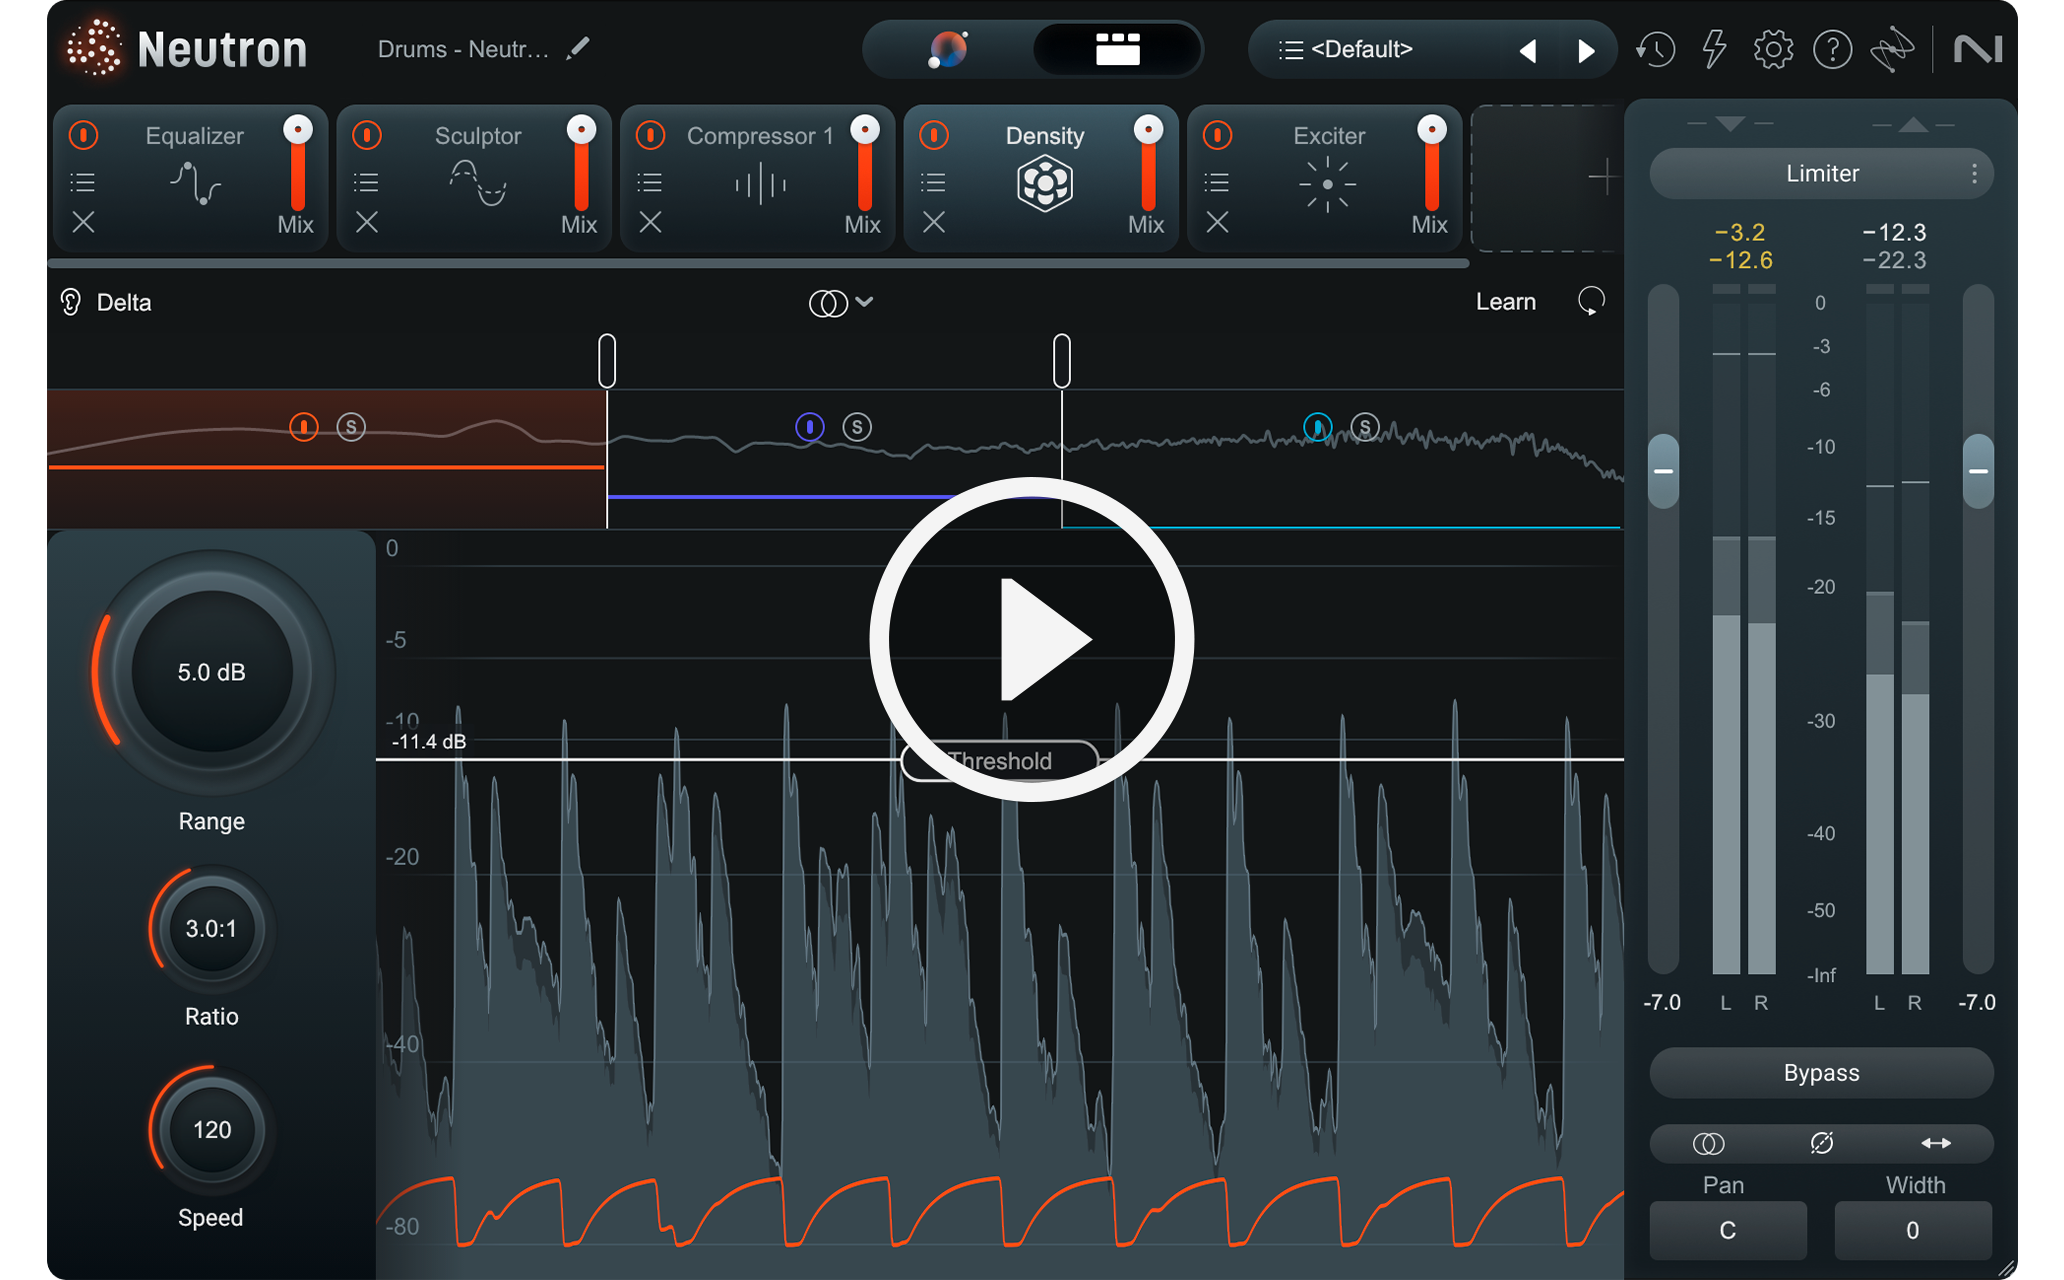Click the Width value field 0
The image size is (2064, 1280).
1913,1230
